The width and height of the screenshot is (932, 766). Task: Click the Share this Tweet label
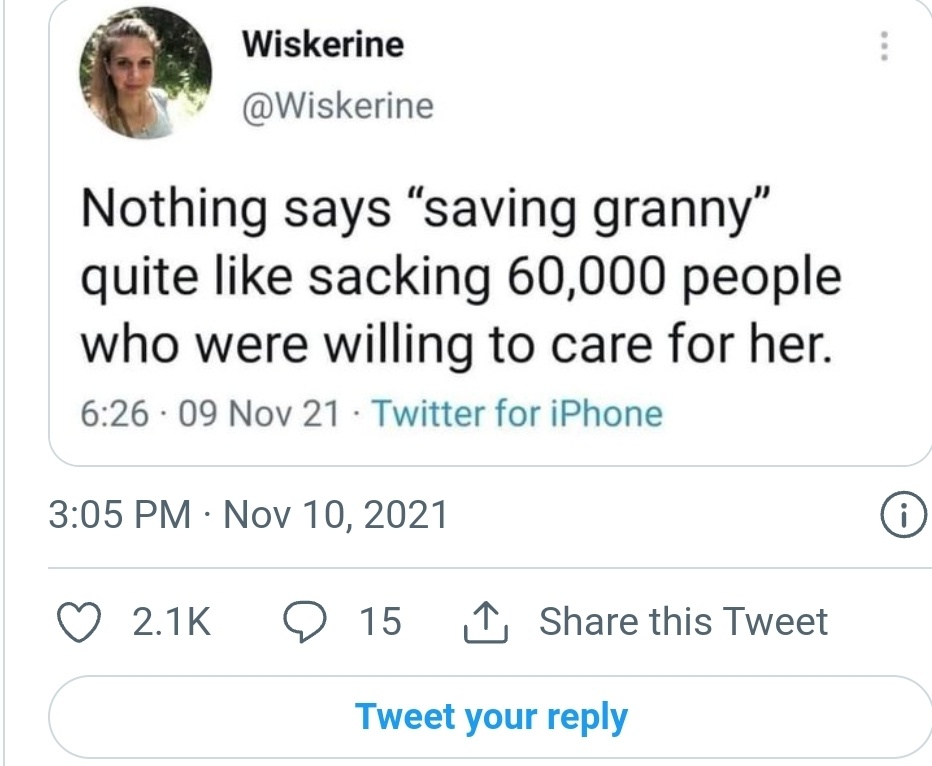tap(683, 621)
